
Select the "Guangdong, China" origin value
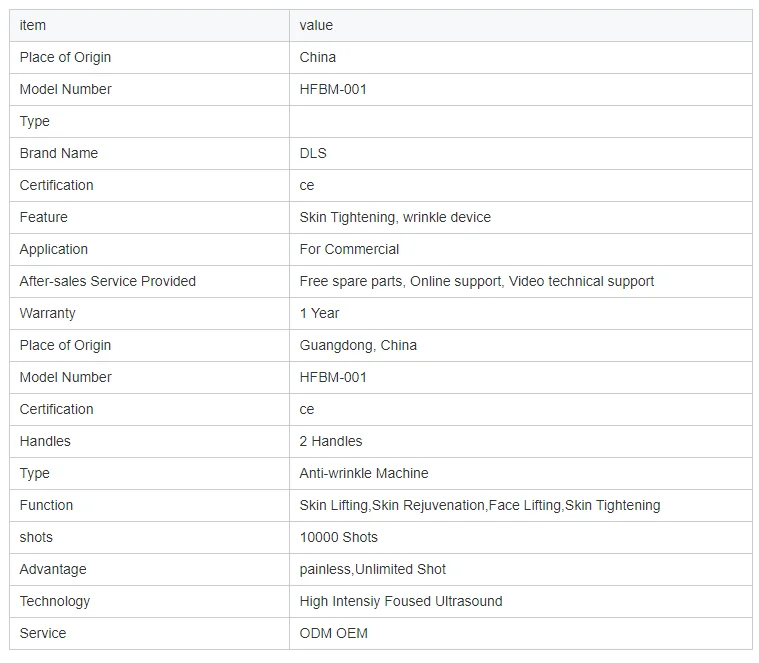coord(358,345)
